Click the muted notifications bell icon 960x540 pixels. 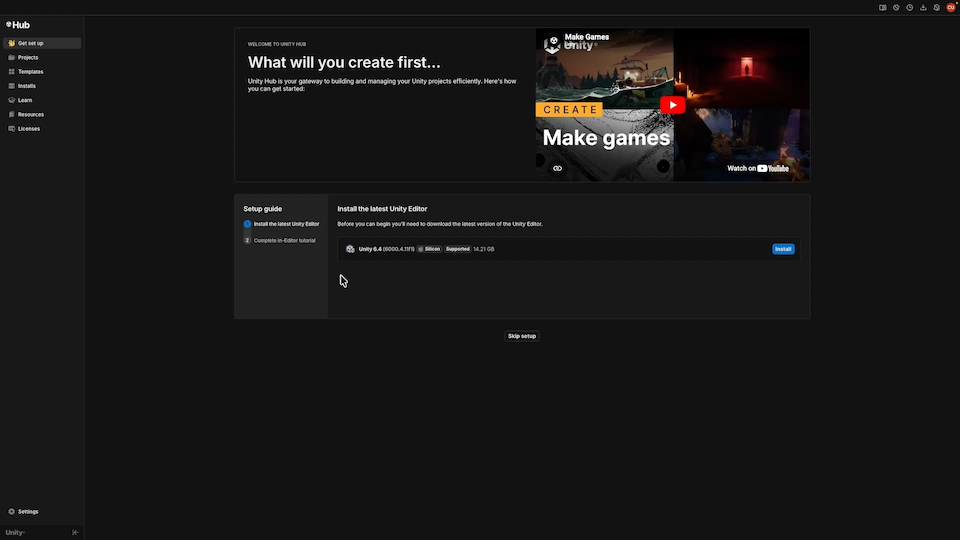point(937,7)
